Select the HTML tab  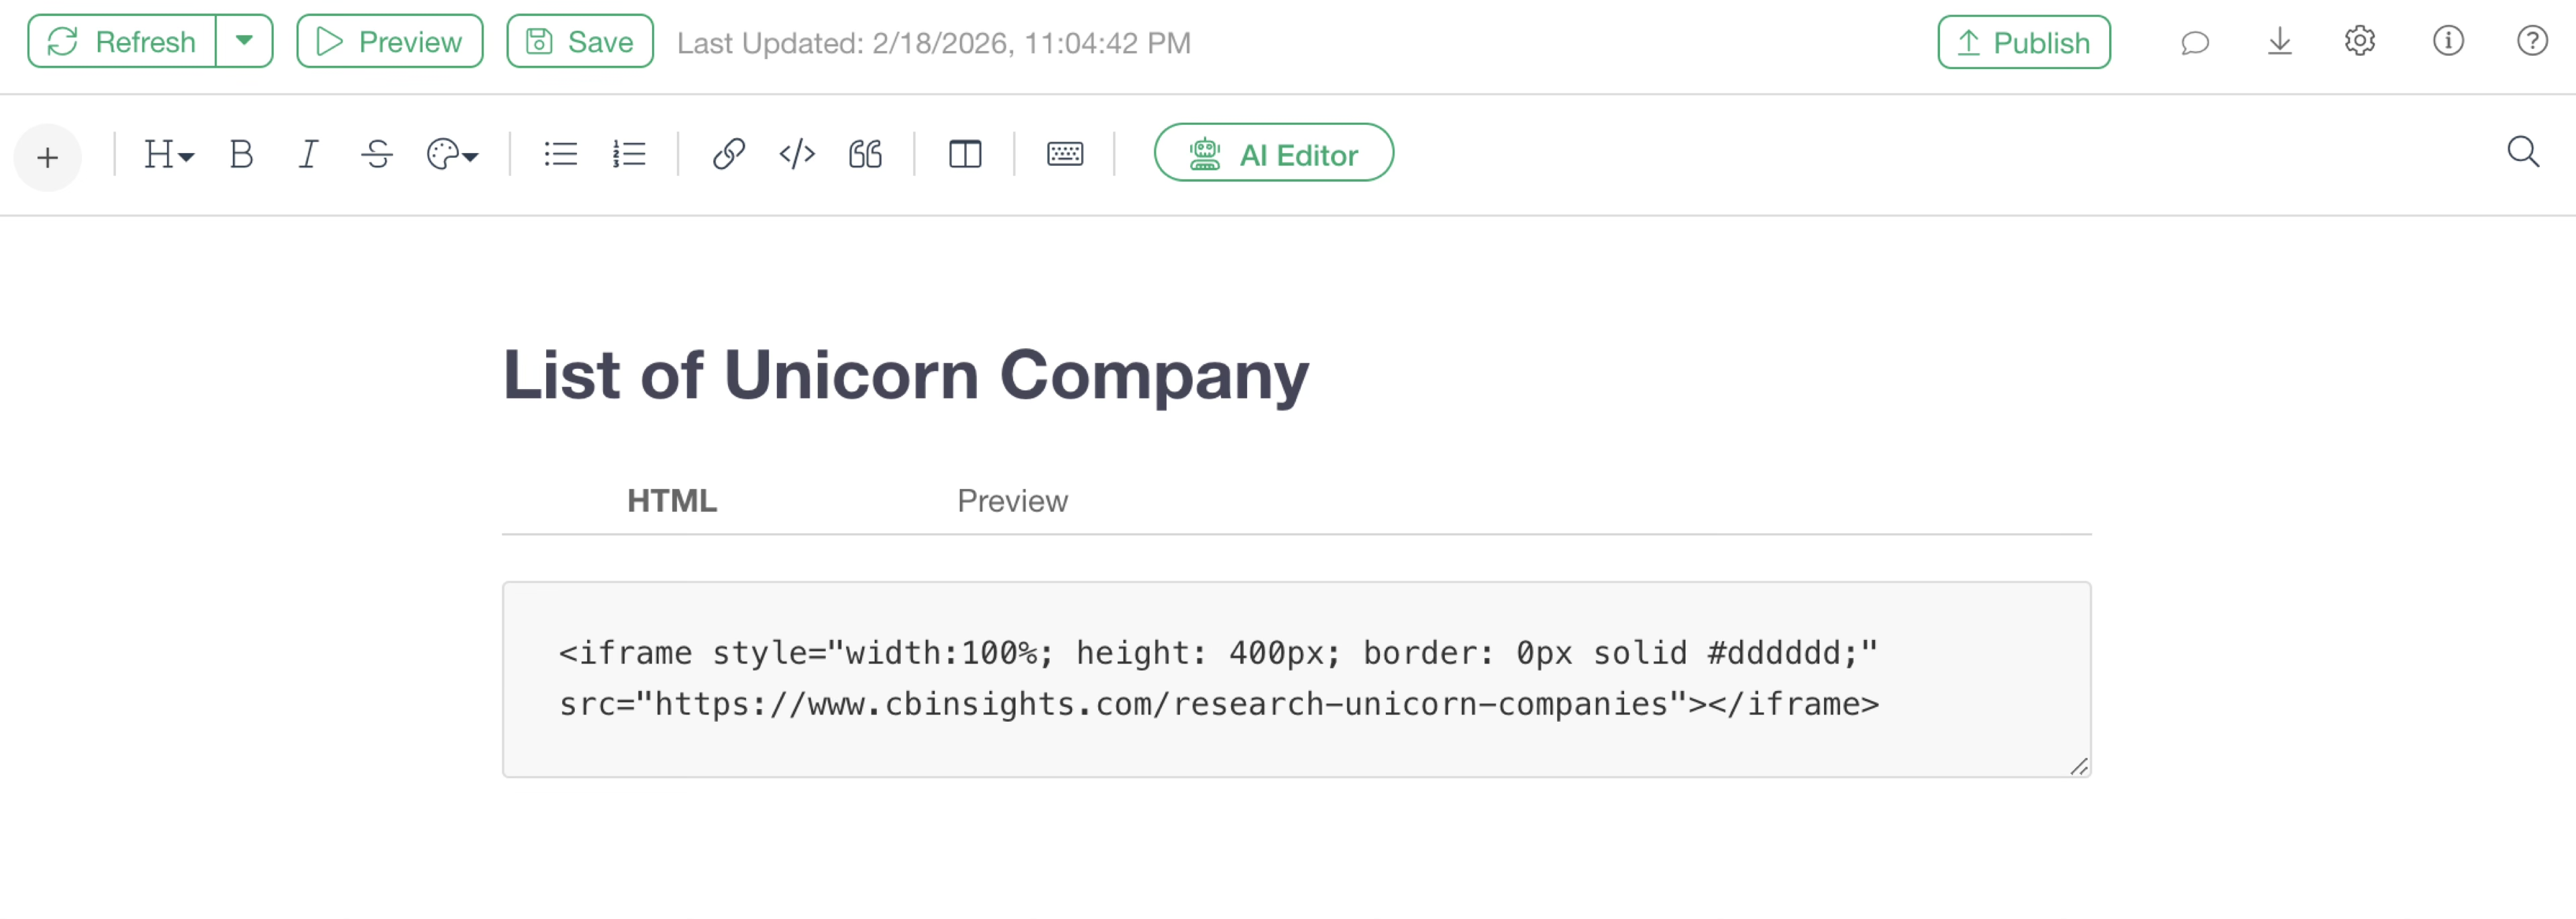coord(672,500)
